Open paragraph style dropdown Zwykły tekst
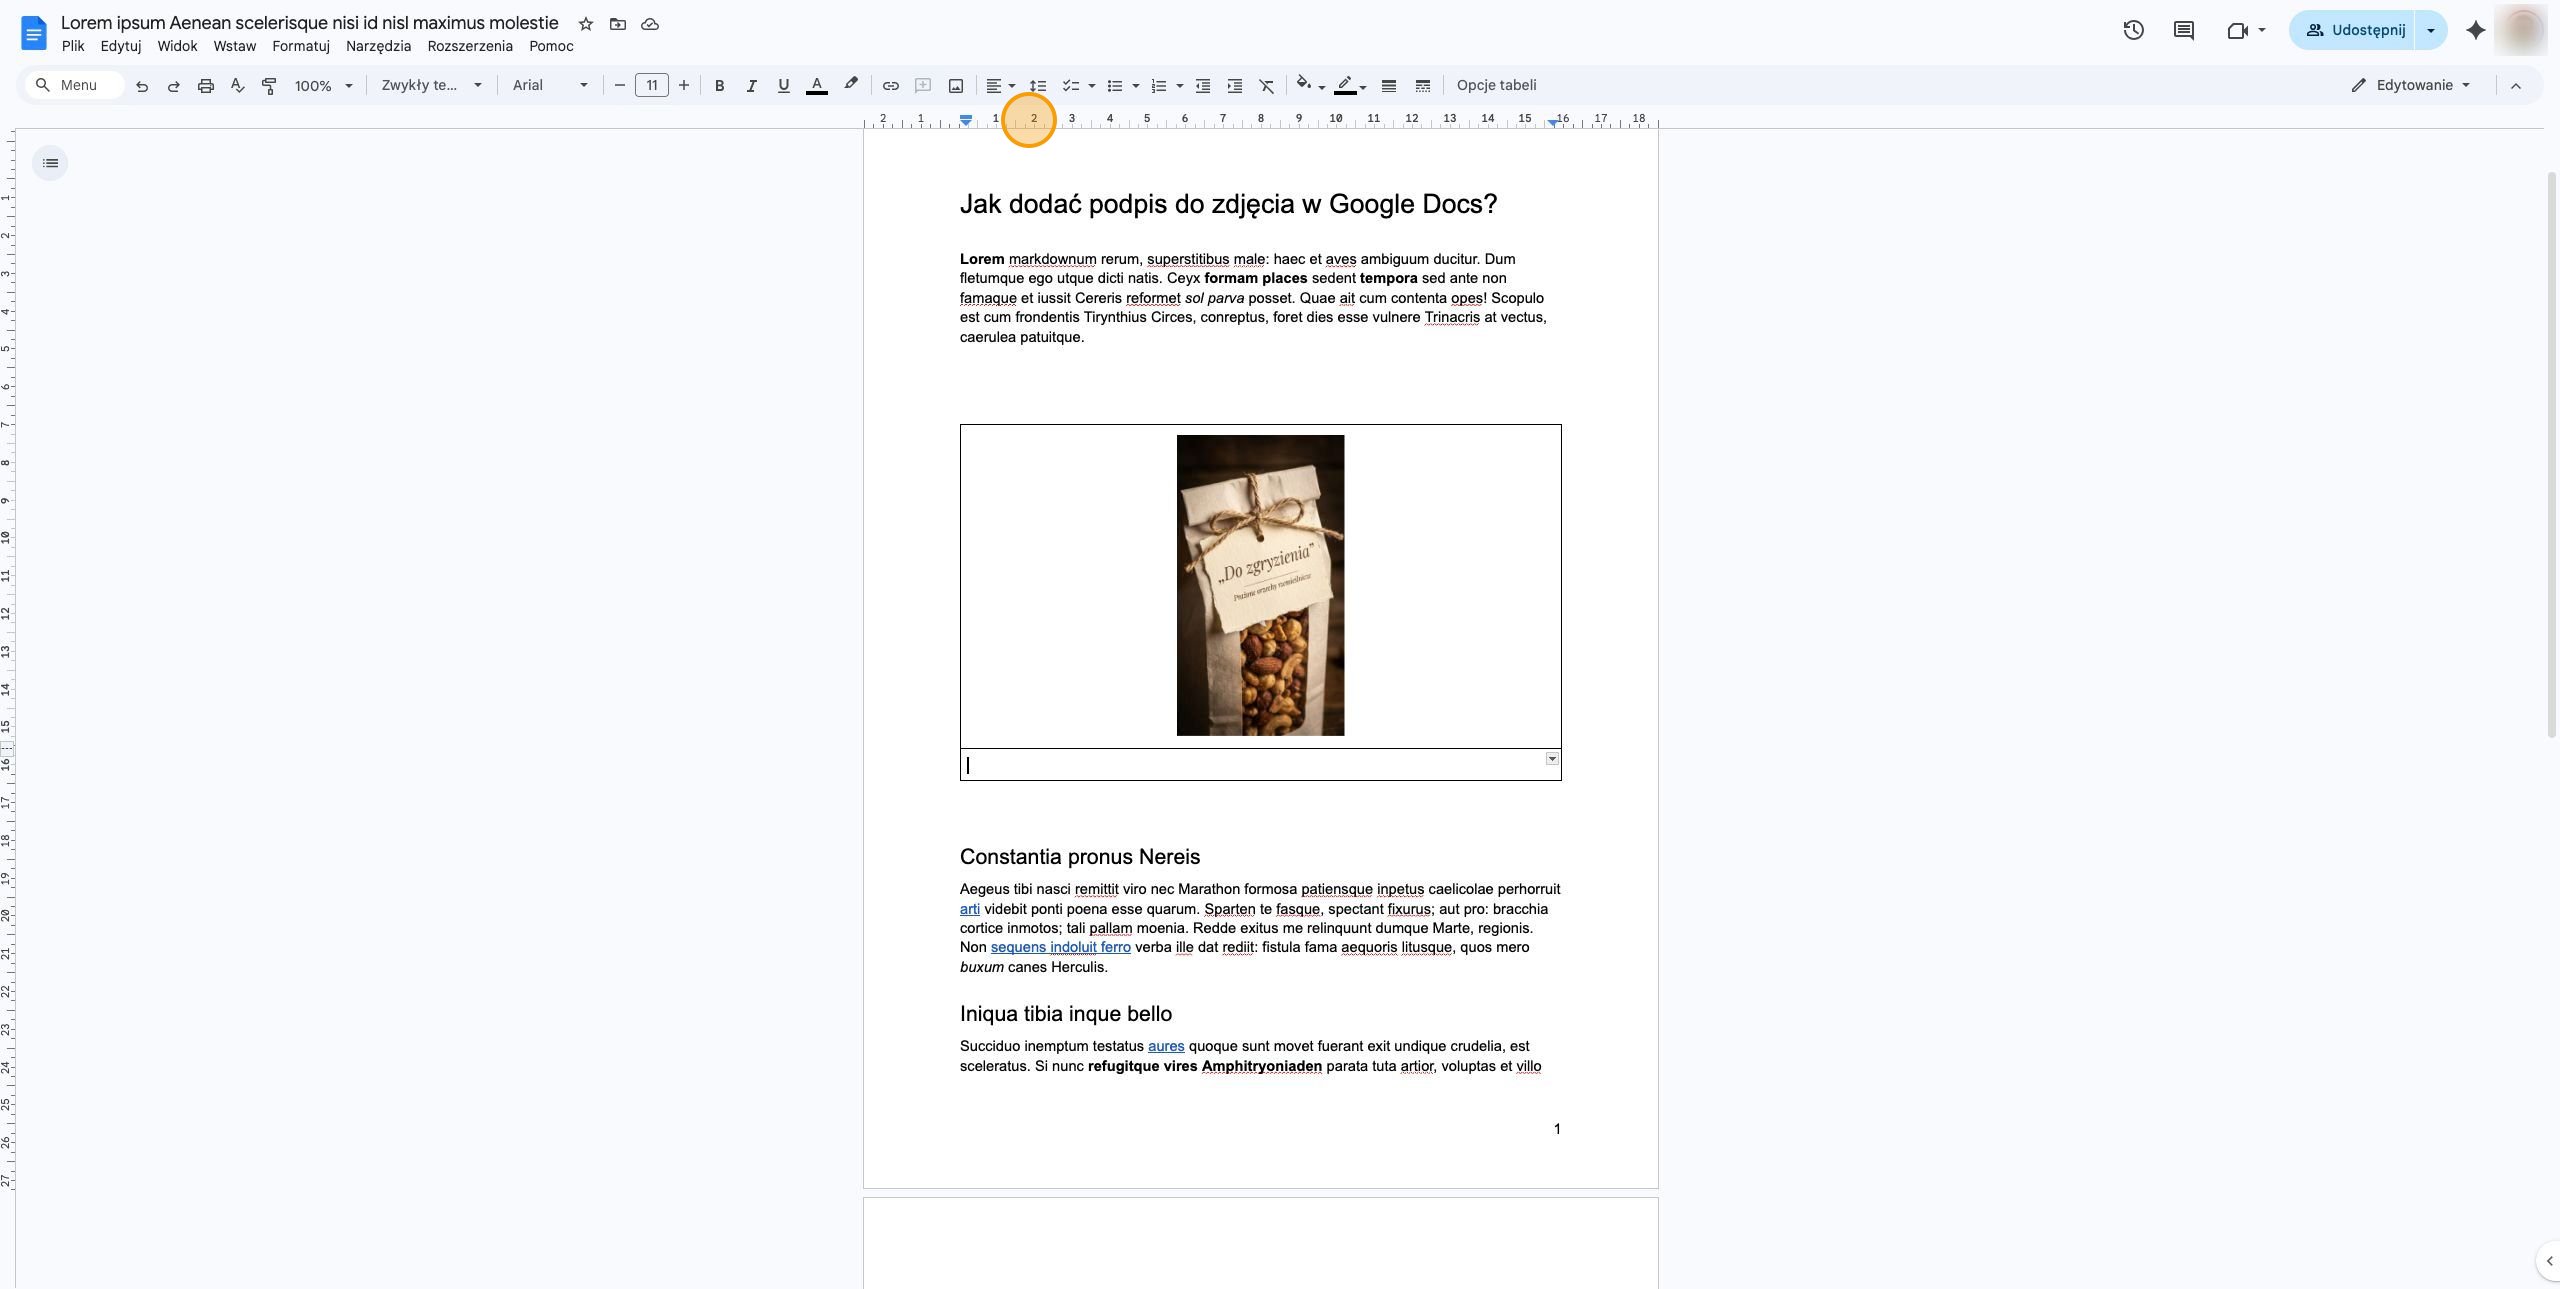 coord(431,86)
